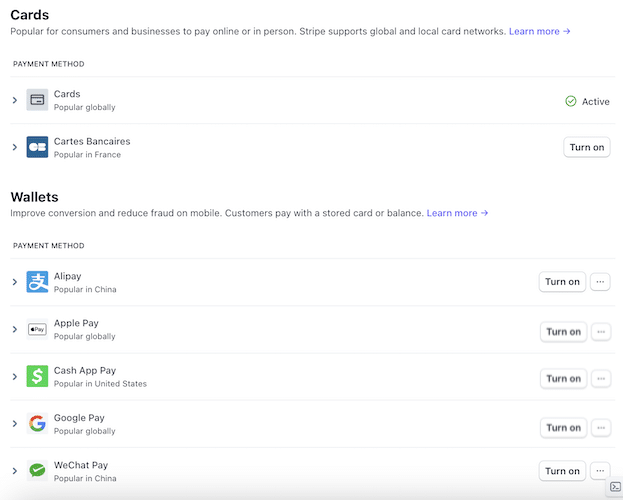Open more options menu for Google Pay

[x=601, y=428]
